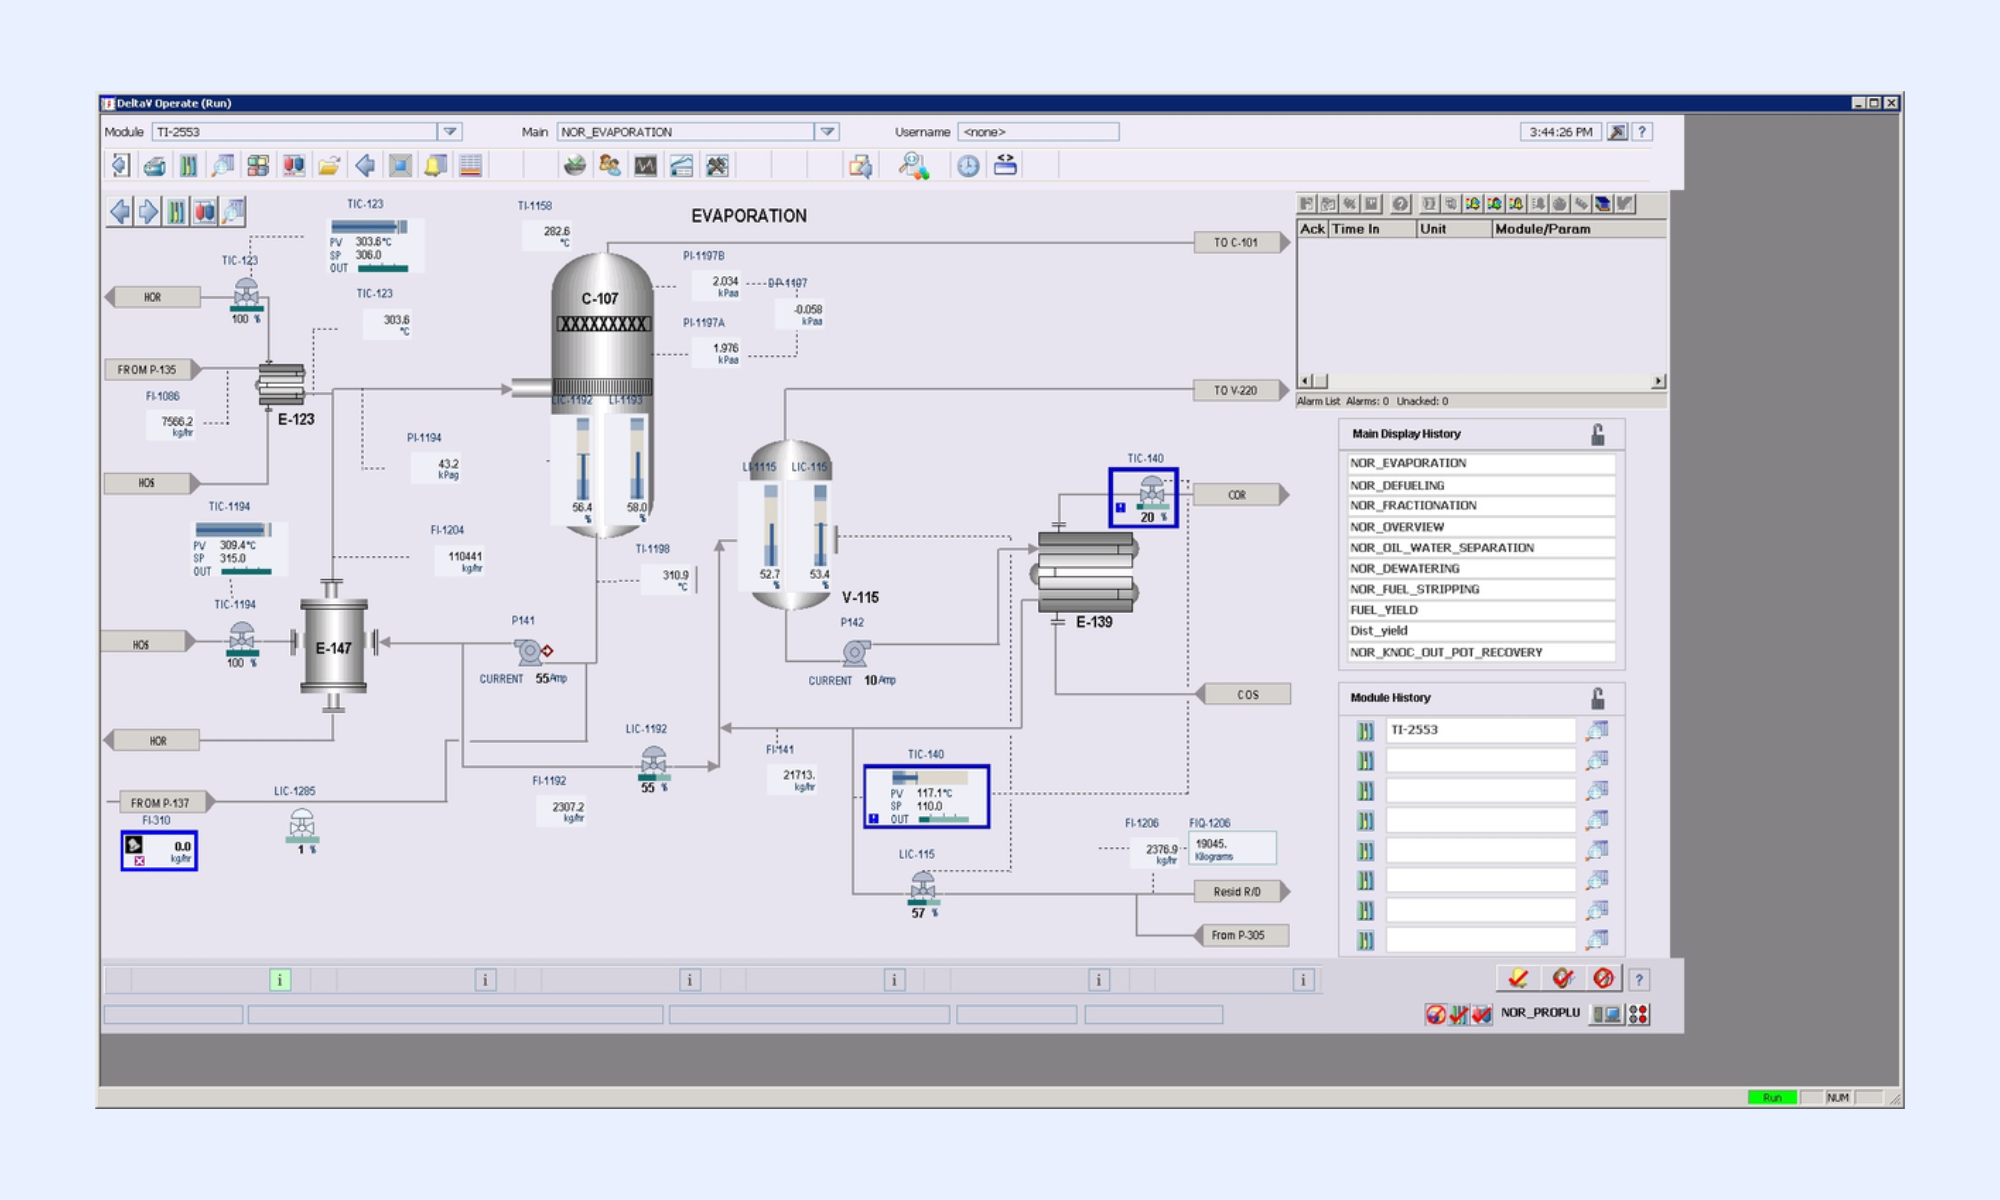The image size is (2000, 1200).
Task: Select Dist_yield in Main Display History
Action: coord(1481,631)
